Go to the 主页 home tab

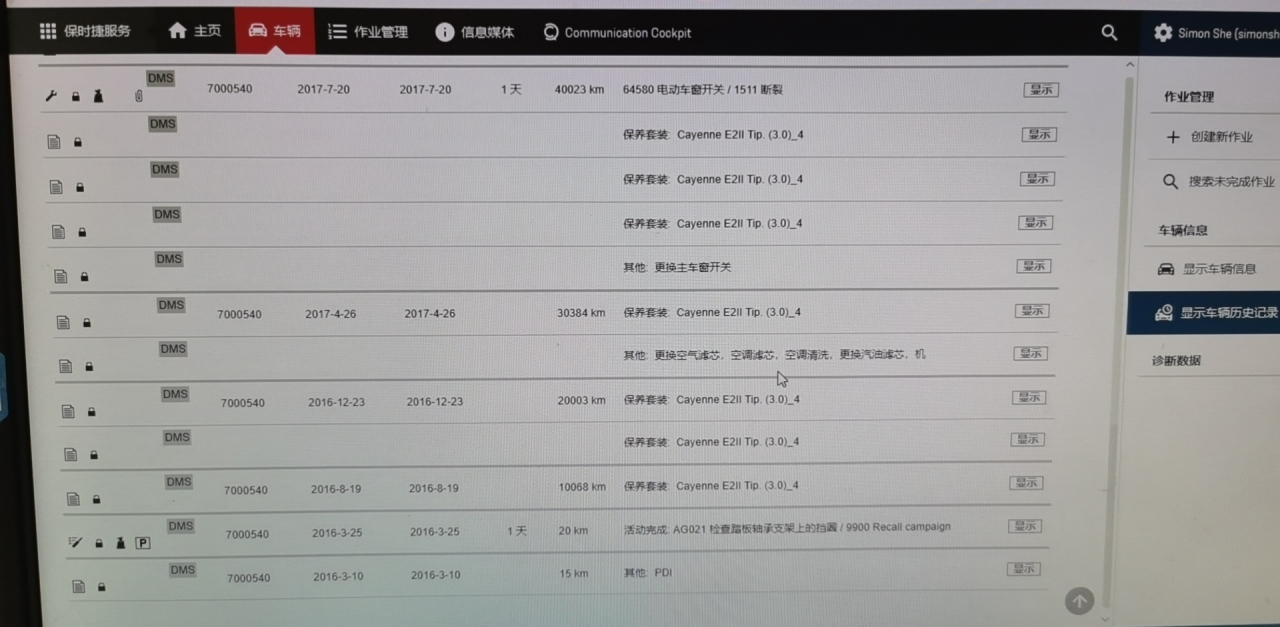click(195, 31)
